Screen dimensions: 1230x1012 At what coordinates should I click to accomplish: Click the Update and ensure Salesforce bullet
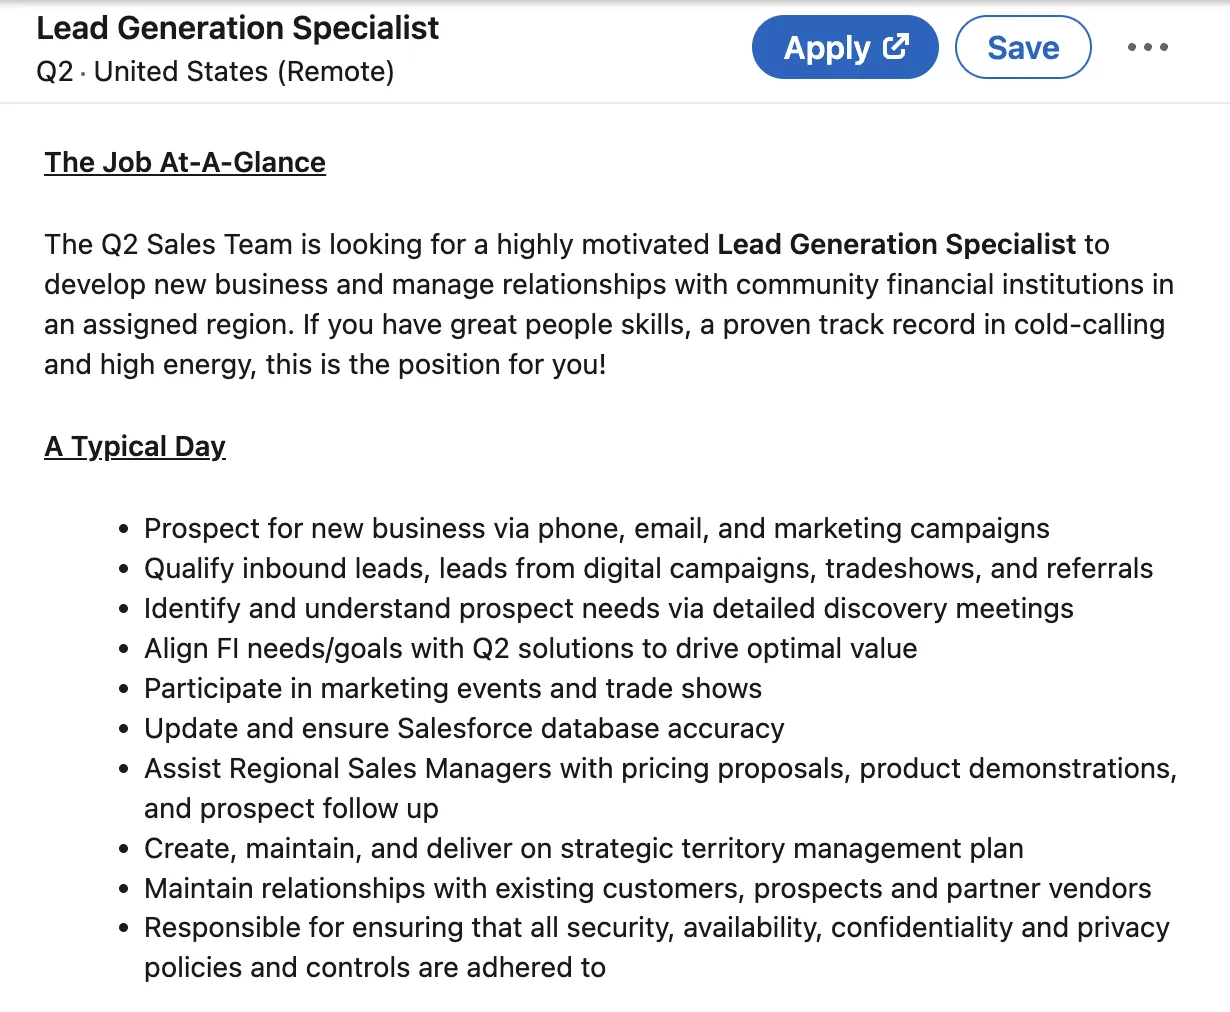click(x=464, y=728)
